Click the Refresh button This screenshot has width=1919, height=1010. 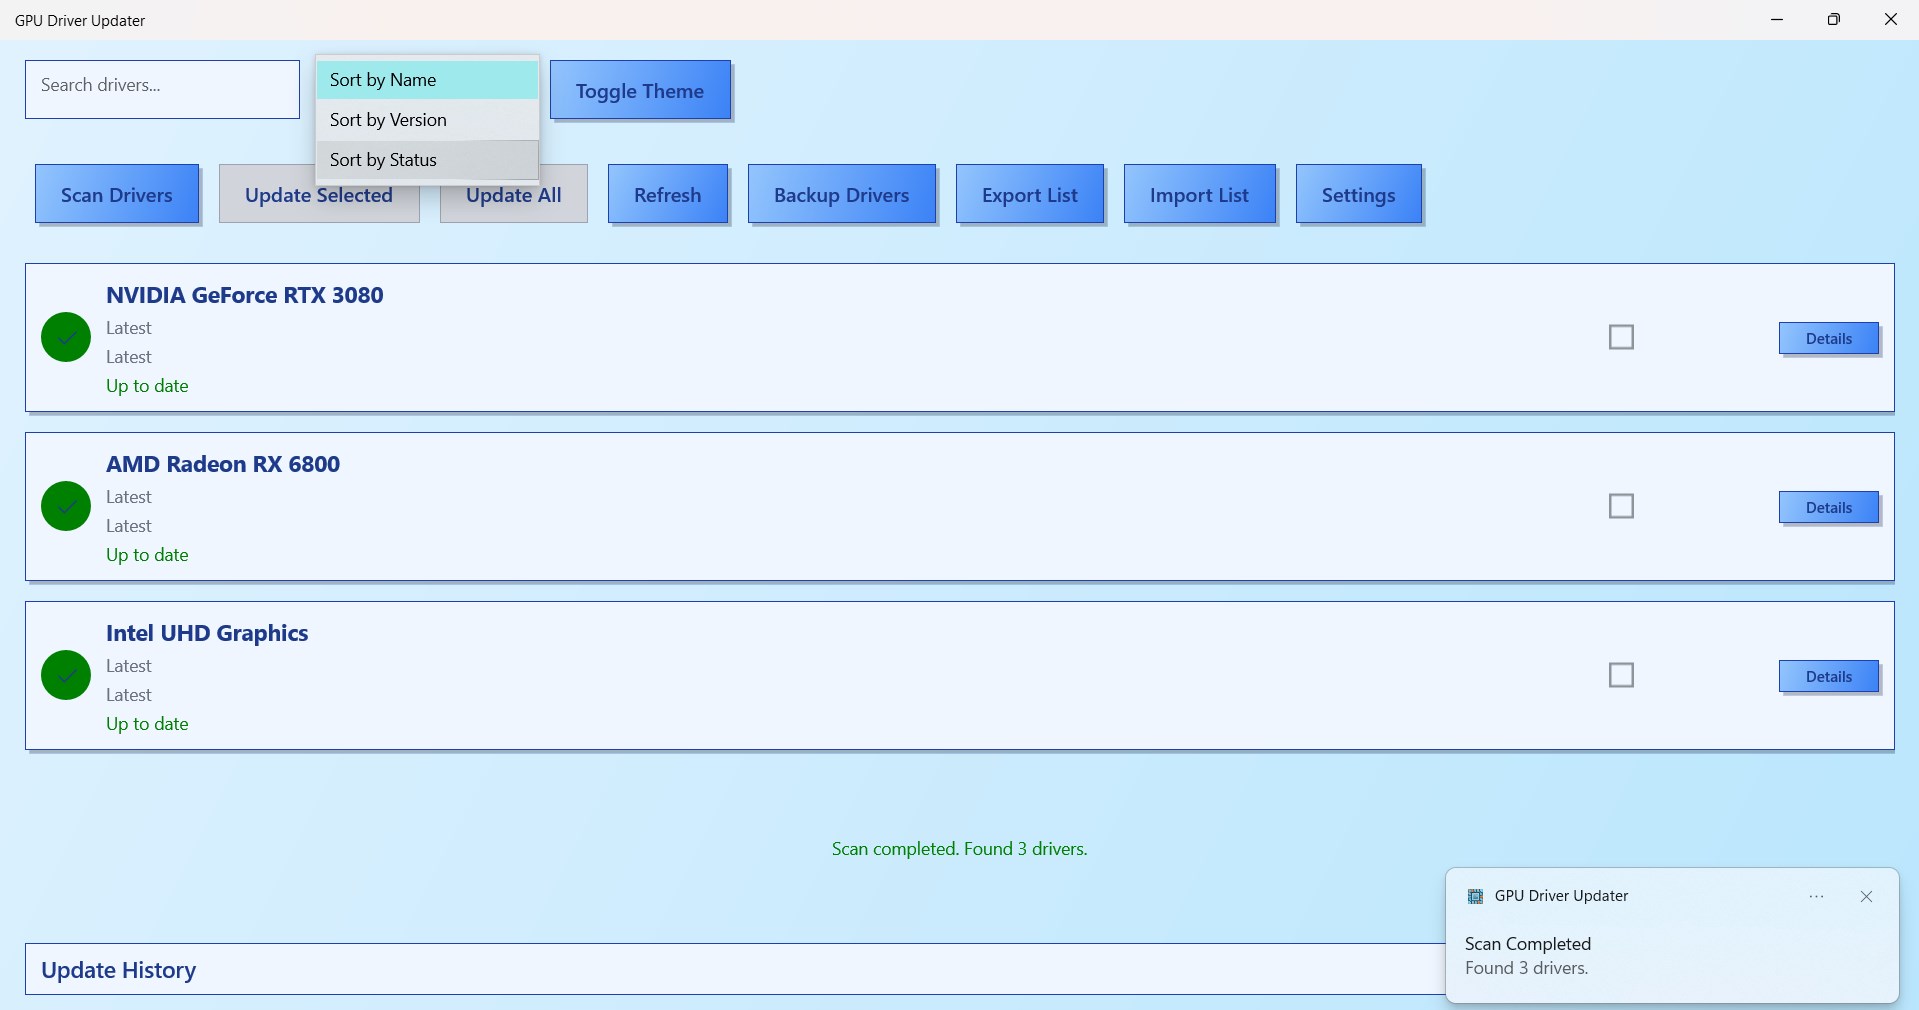coord(668,194)
